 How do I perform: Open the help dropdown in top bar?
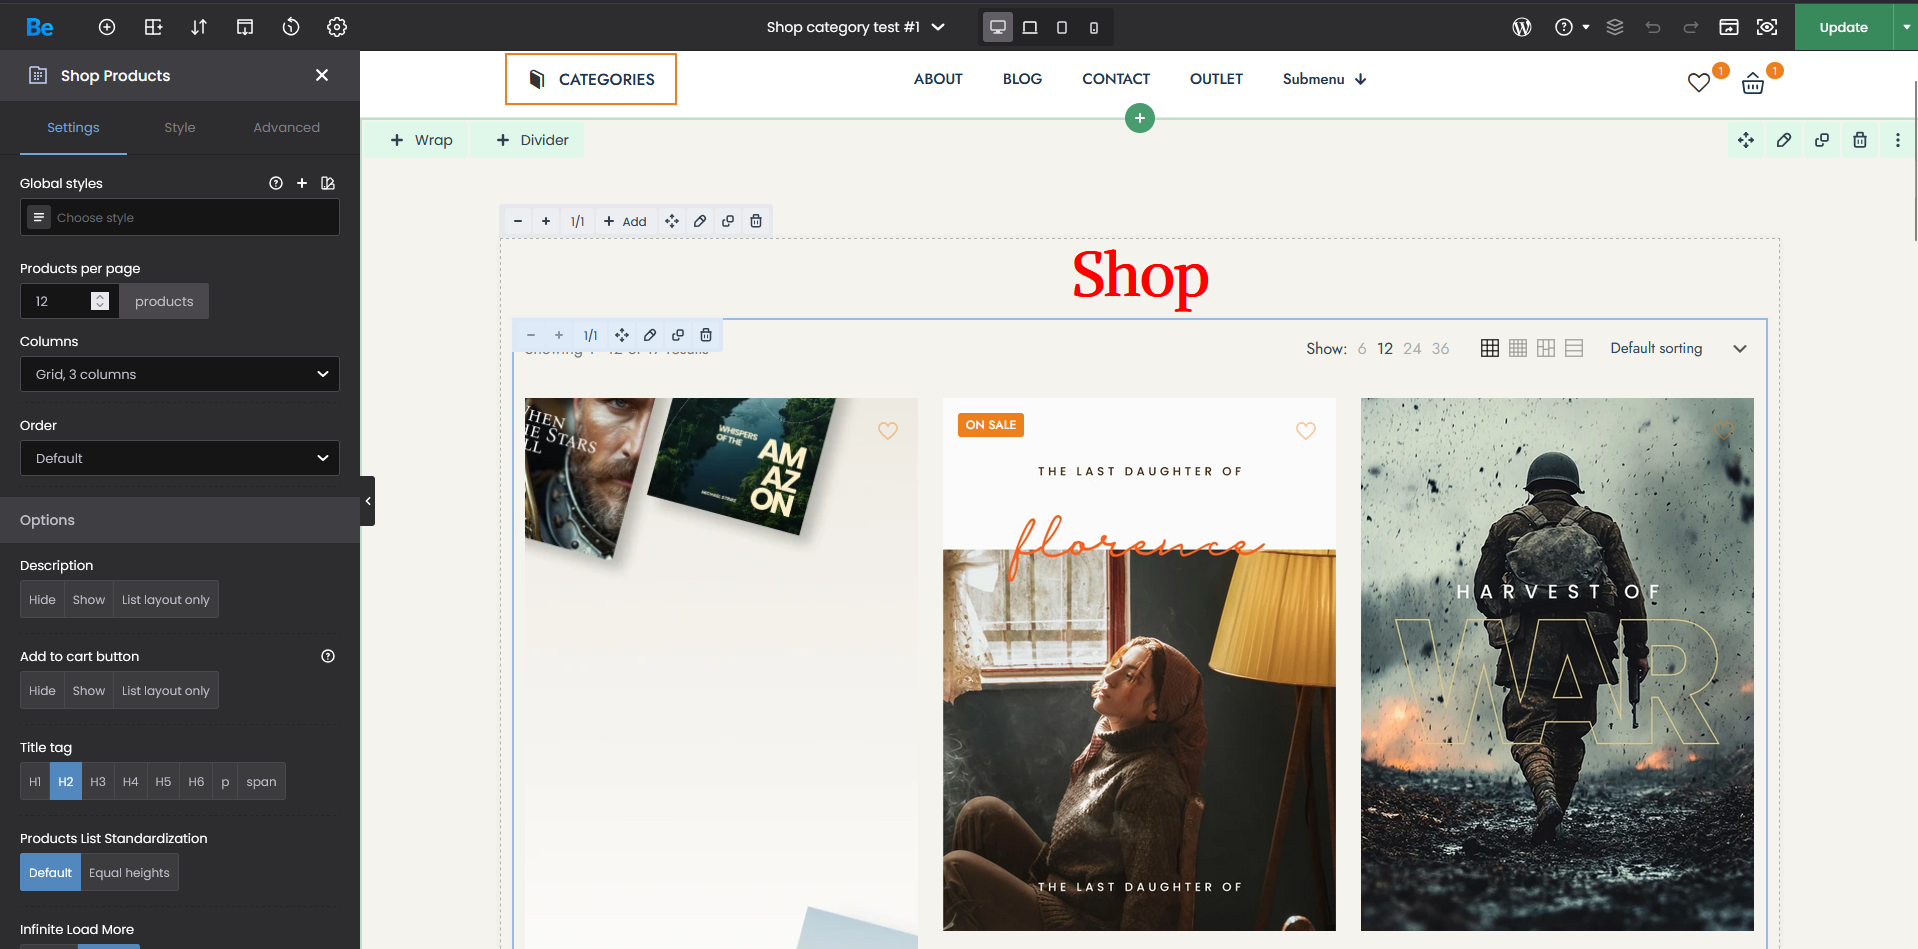click(x=1573, y=27)
